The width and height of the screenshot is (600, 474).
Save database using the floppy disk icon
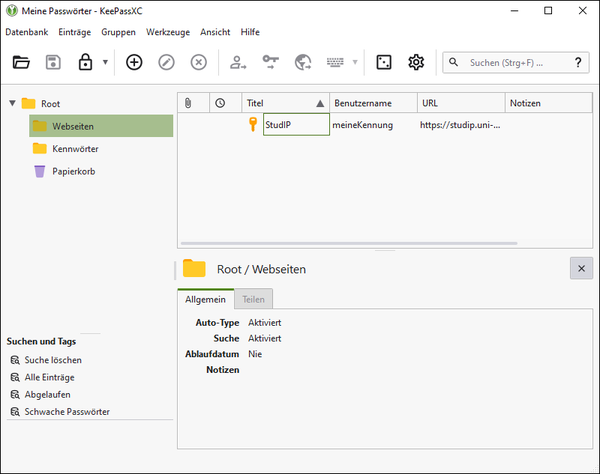[x=53, y=62]
